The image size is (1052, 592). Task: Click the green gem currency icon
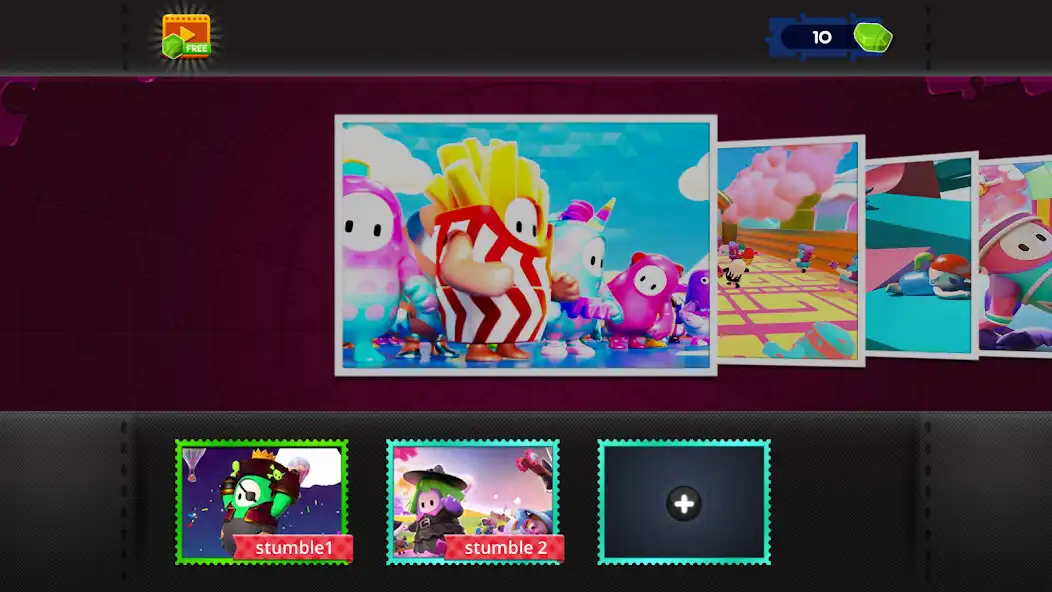[x=872, y=37]
